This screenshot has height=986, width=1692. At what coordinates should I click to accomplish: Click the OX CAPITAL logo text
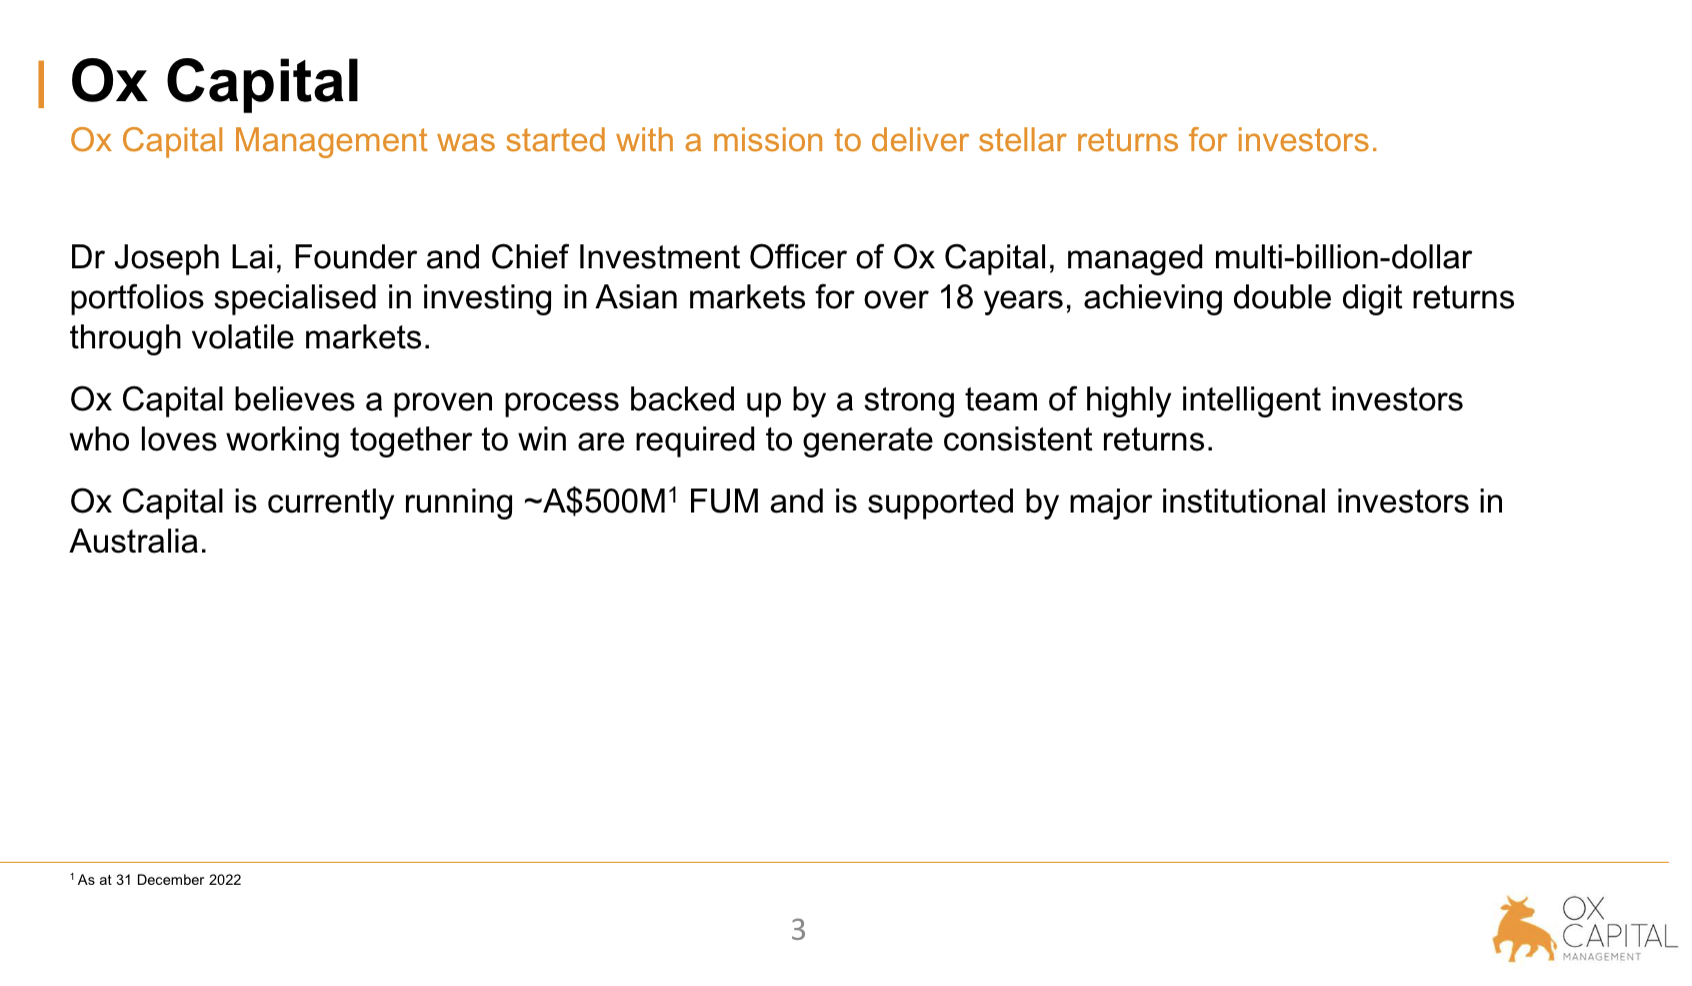click(1618, 923)
